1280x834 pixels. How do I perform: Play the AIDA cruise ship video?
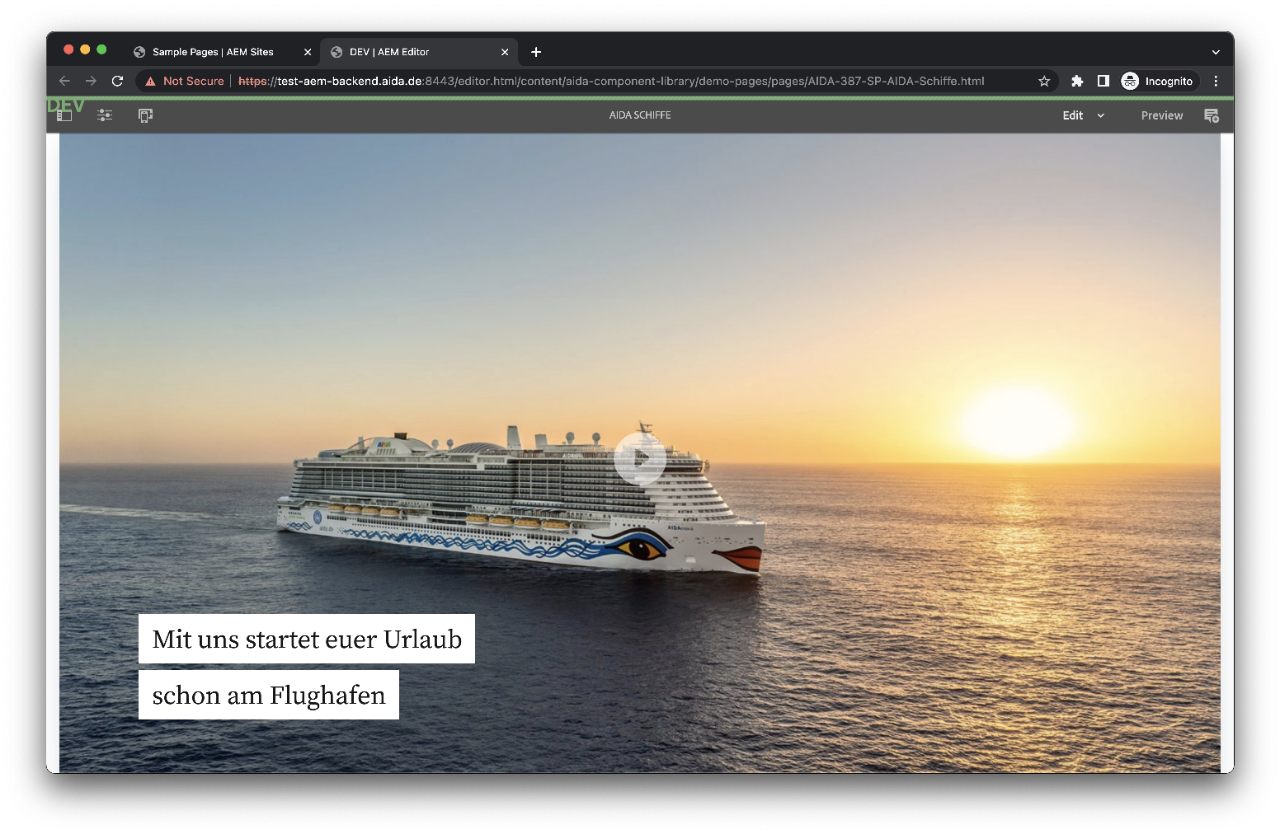coord(641,458)
